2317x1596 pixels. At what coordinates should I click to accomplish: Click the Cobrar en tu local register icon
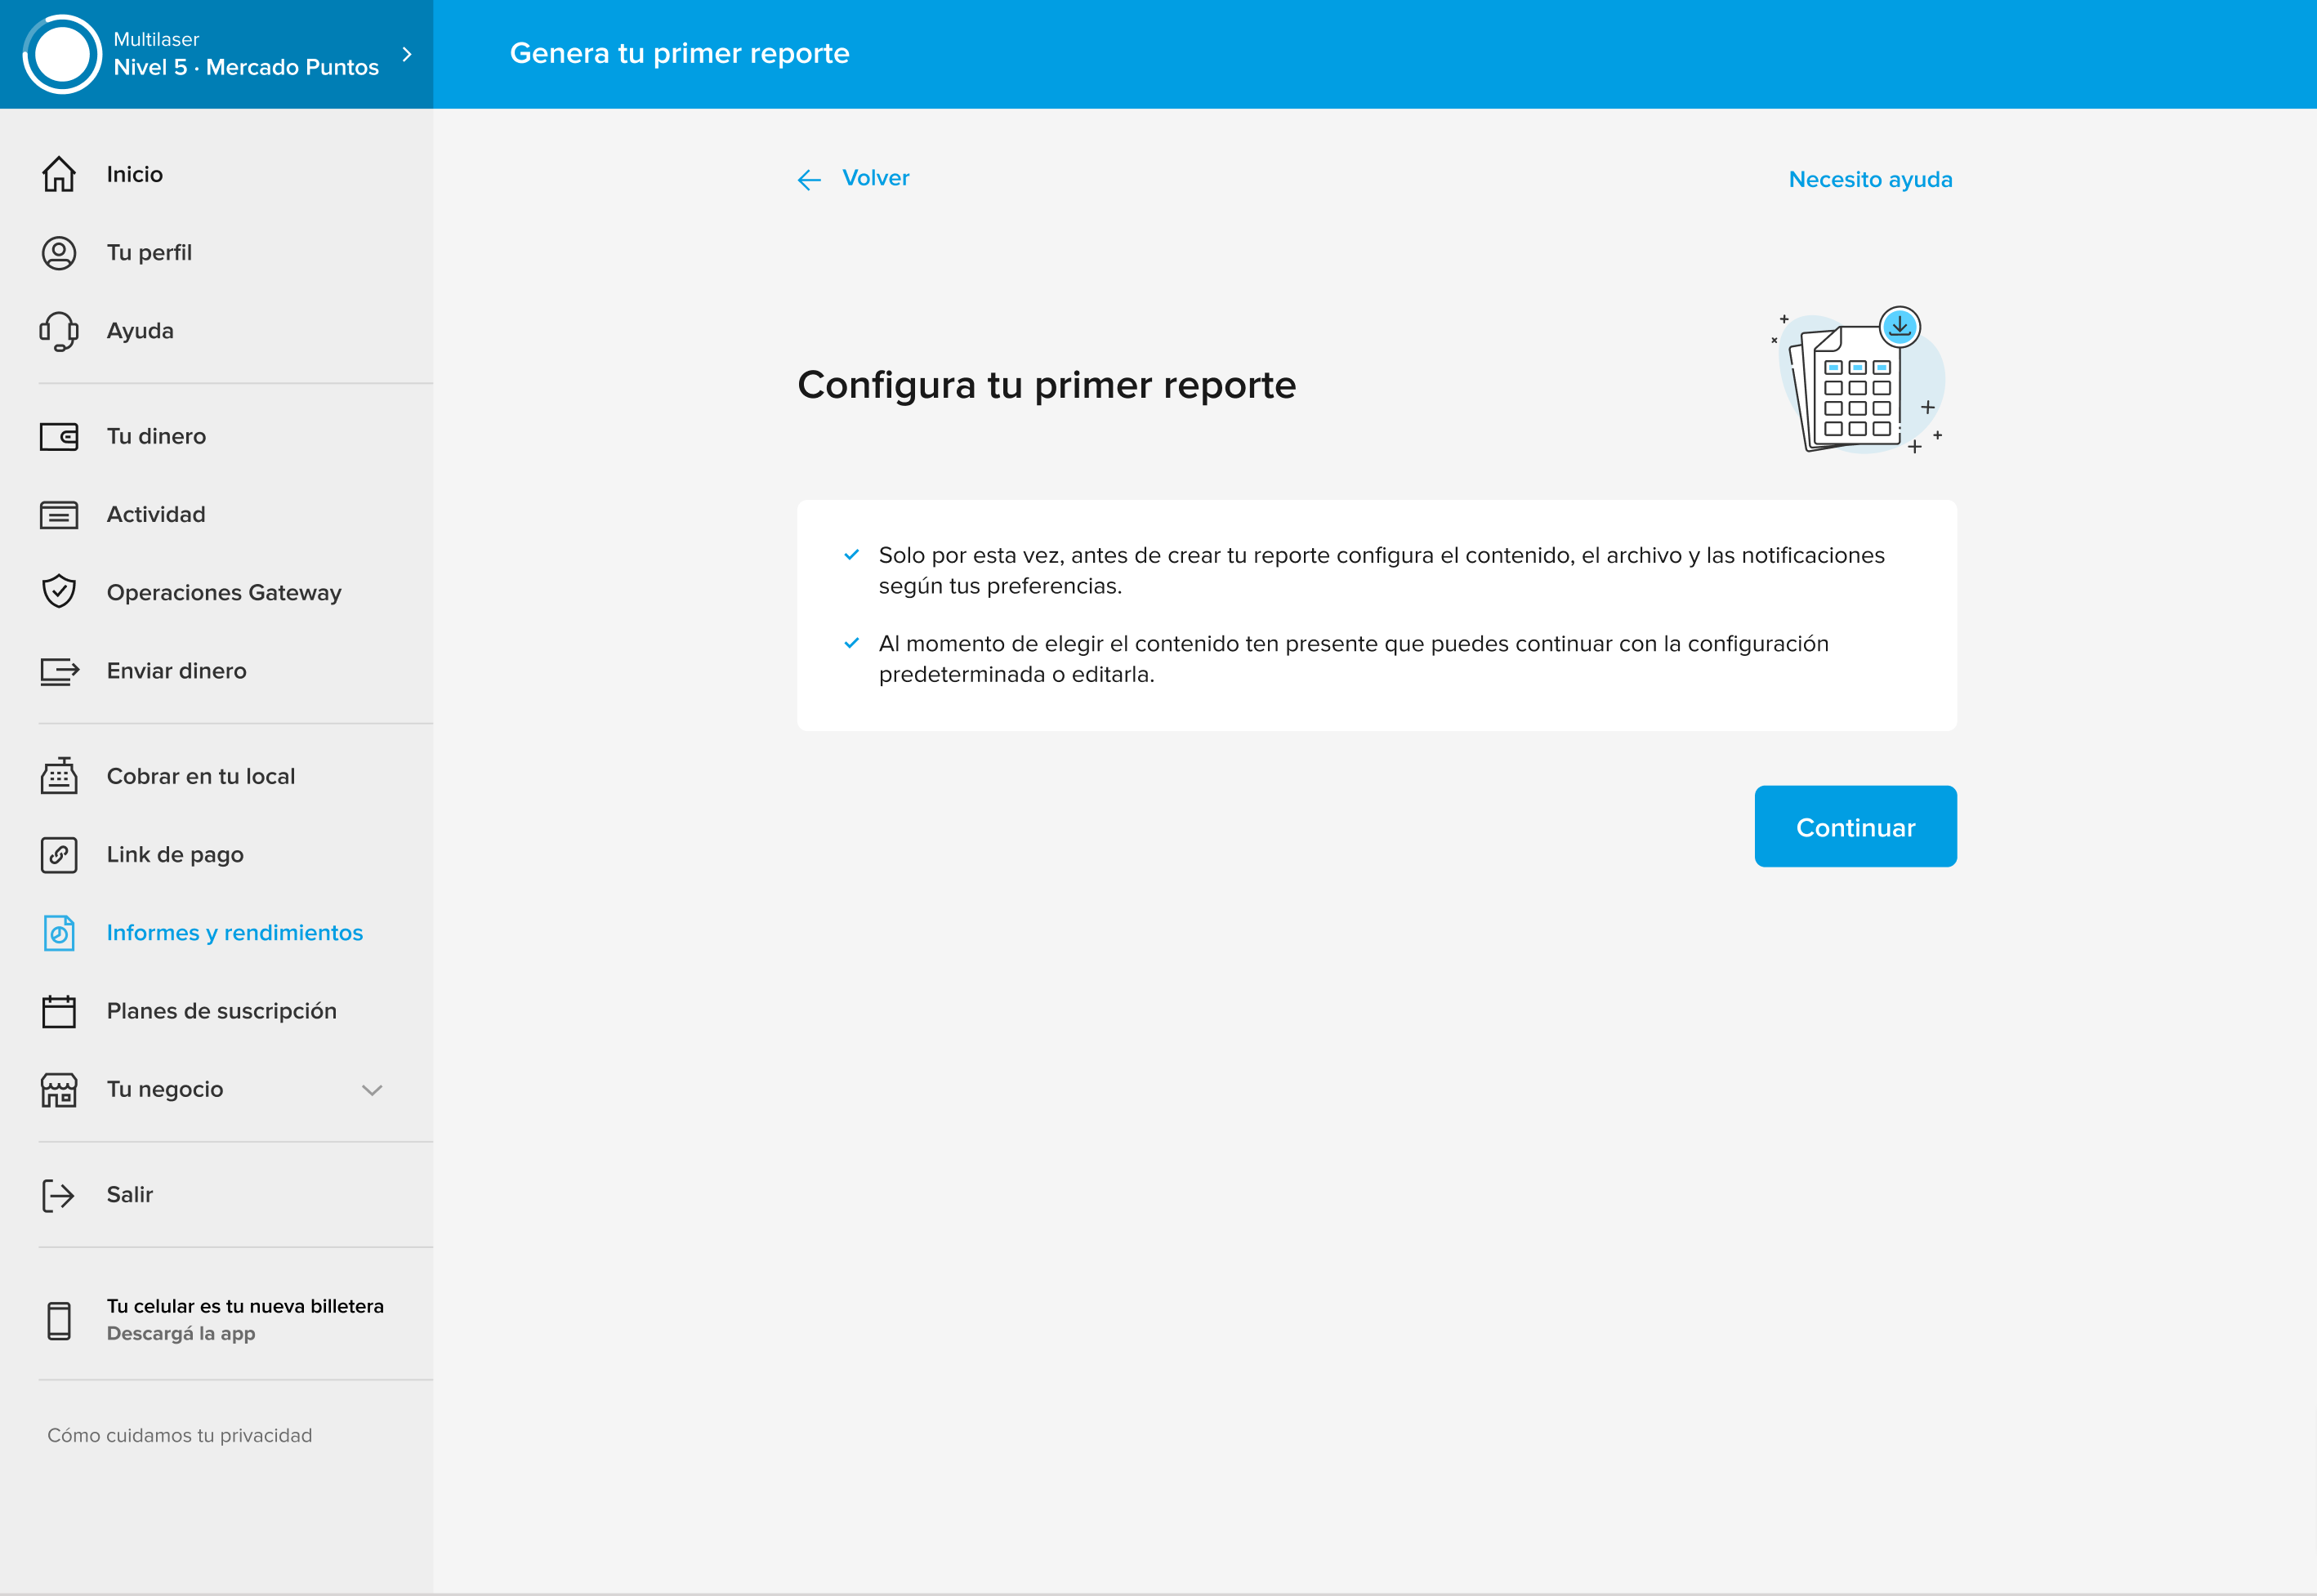59,776
